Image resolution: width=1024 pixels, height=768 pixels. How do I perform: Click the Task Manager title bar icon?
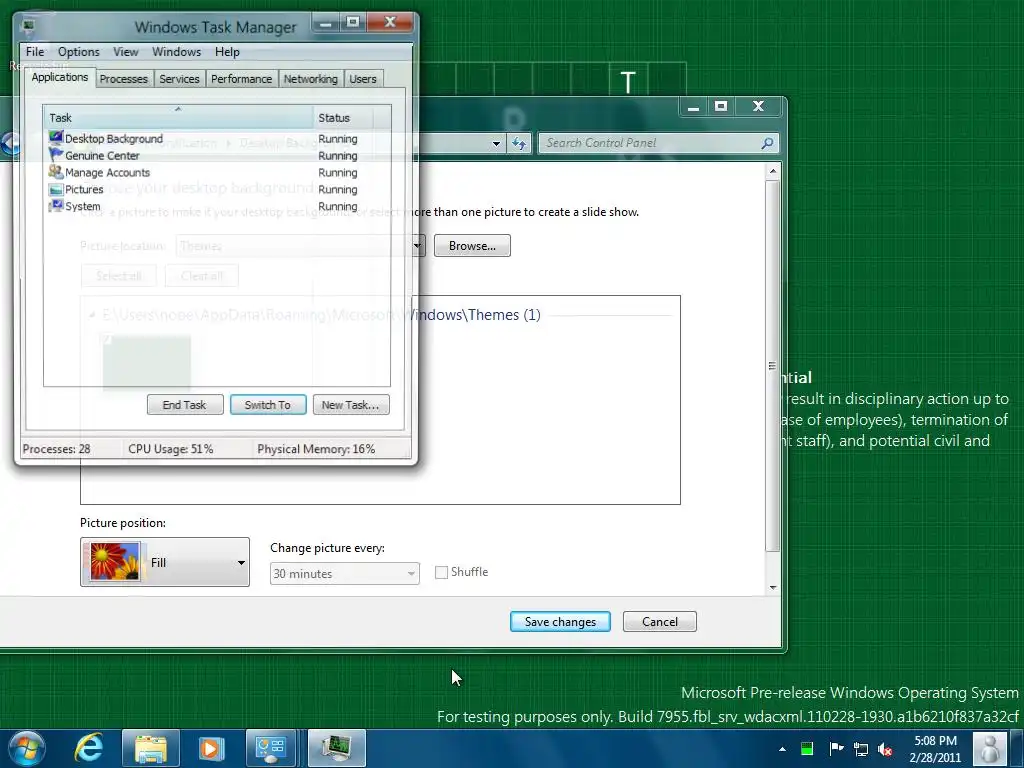pyautogui.click(x=29, y=27)
